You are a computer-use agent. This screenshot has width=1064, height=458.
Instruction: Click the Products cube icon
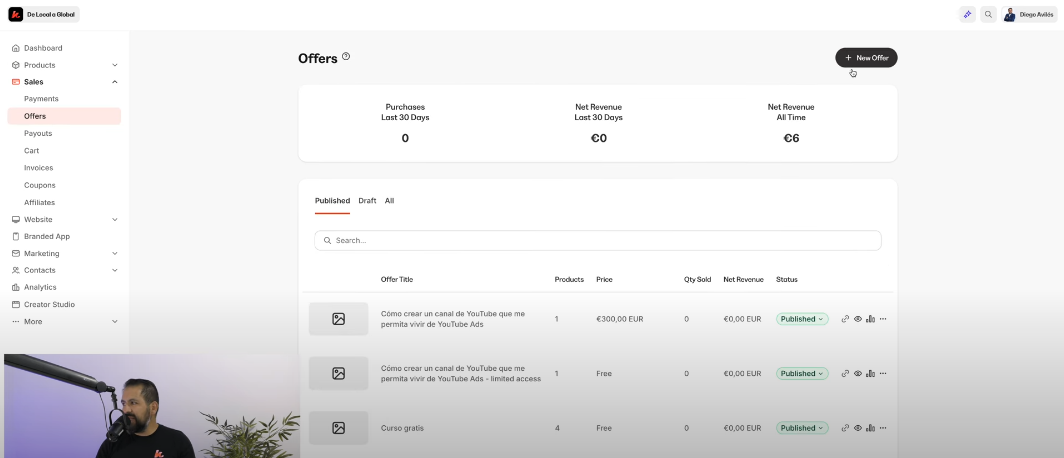pyautogui.click(x=16, y=65)
